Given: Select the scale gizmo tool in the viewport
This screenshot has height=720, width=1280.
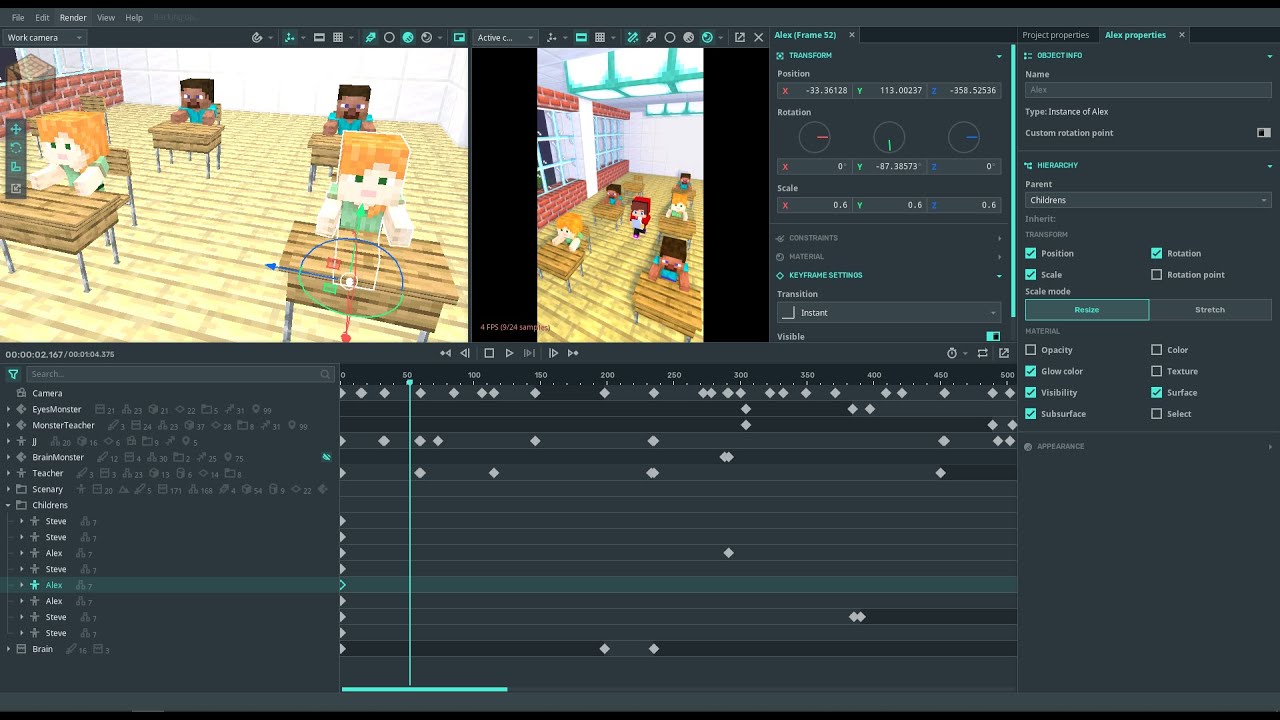Looking at the screenshot, I should [16, 167].
